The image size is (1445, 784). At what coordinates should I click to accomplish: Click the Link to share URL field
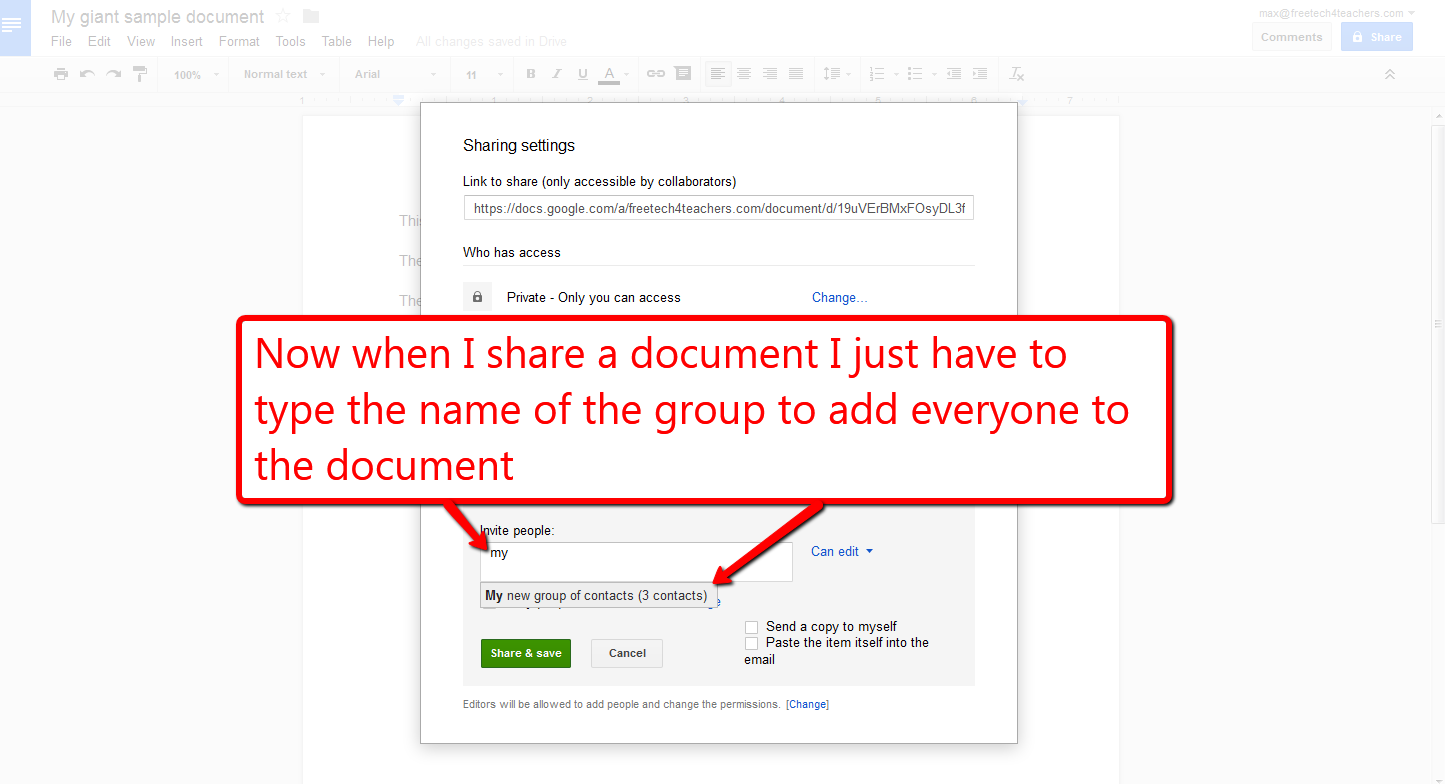pos(718,208)
